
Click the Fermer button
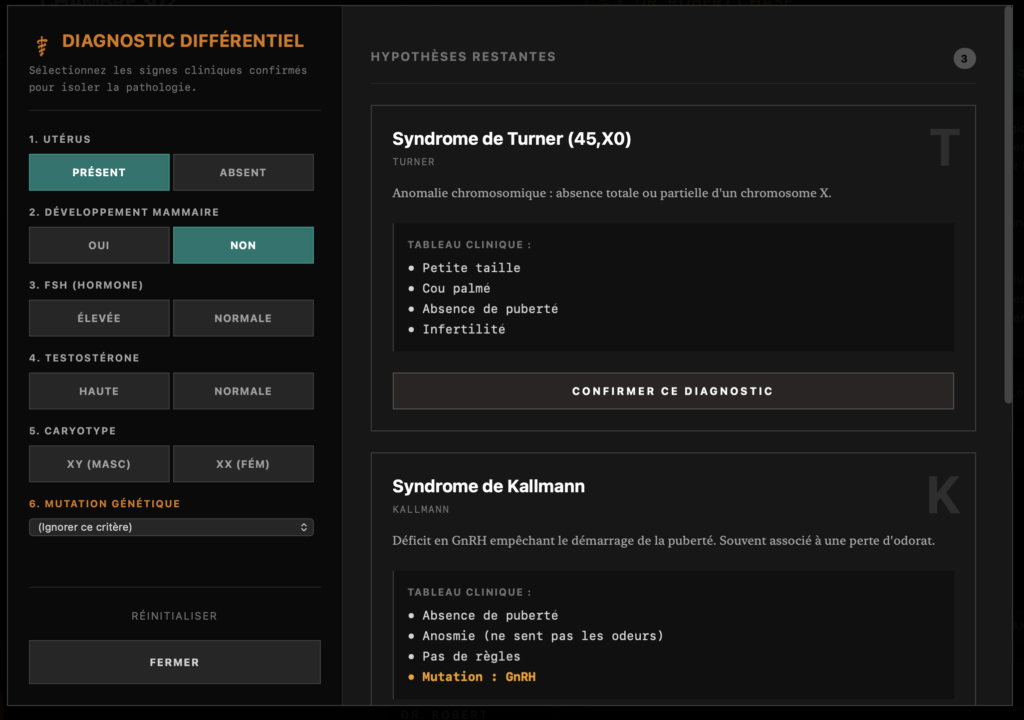point(174,662)
